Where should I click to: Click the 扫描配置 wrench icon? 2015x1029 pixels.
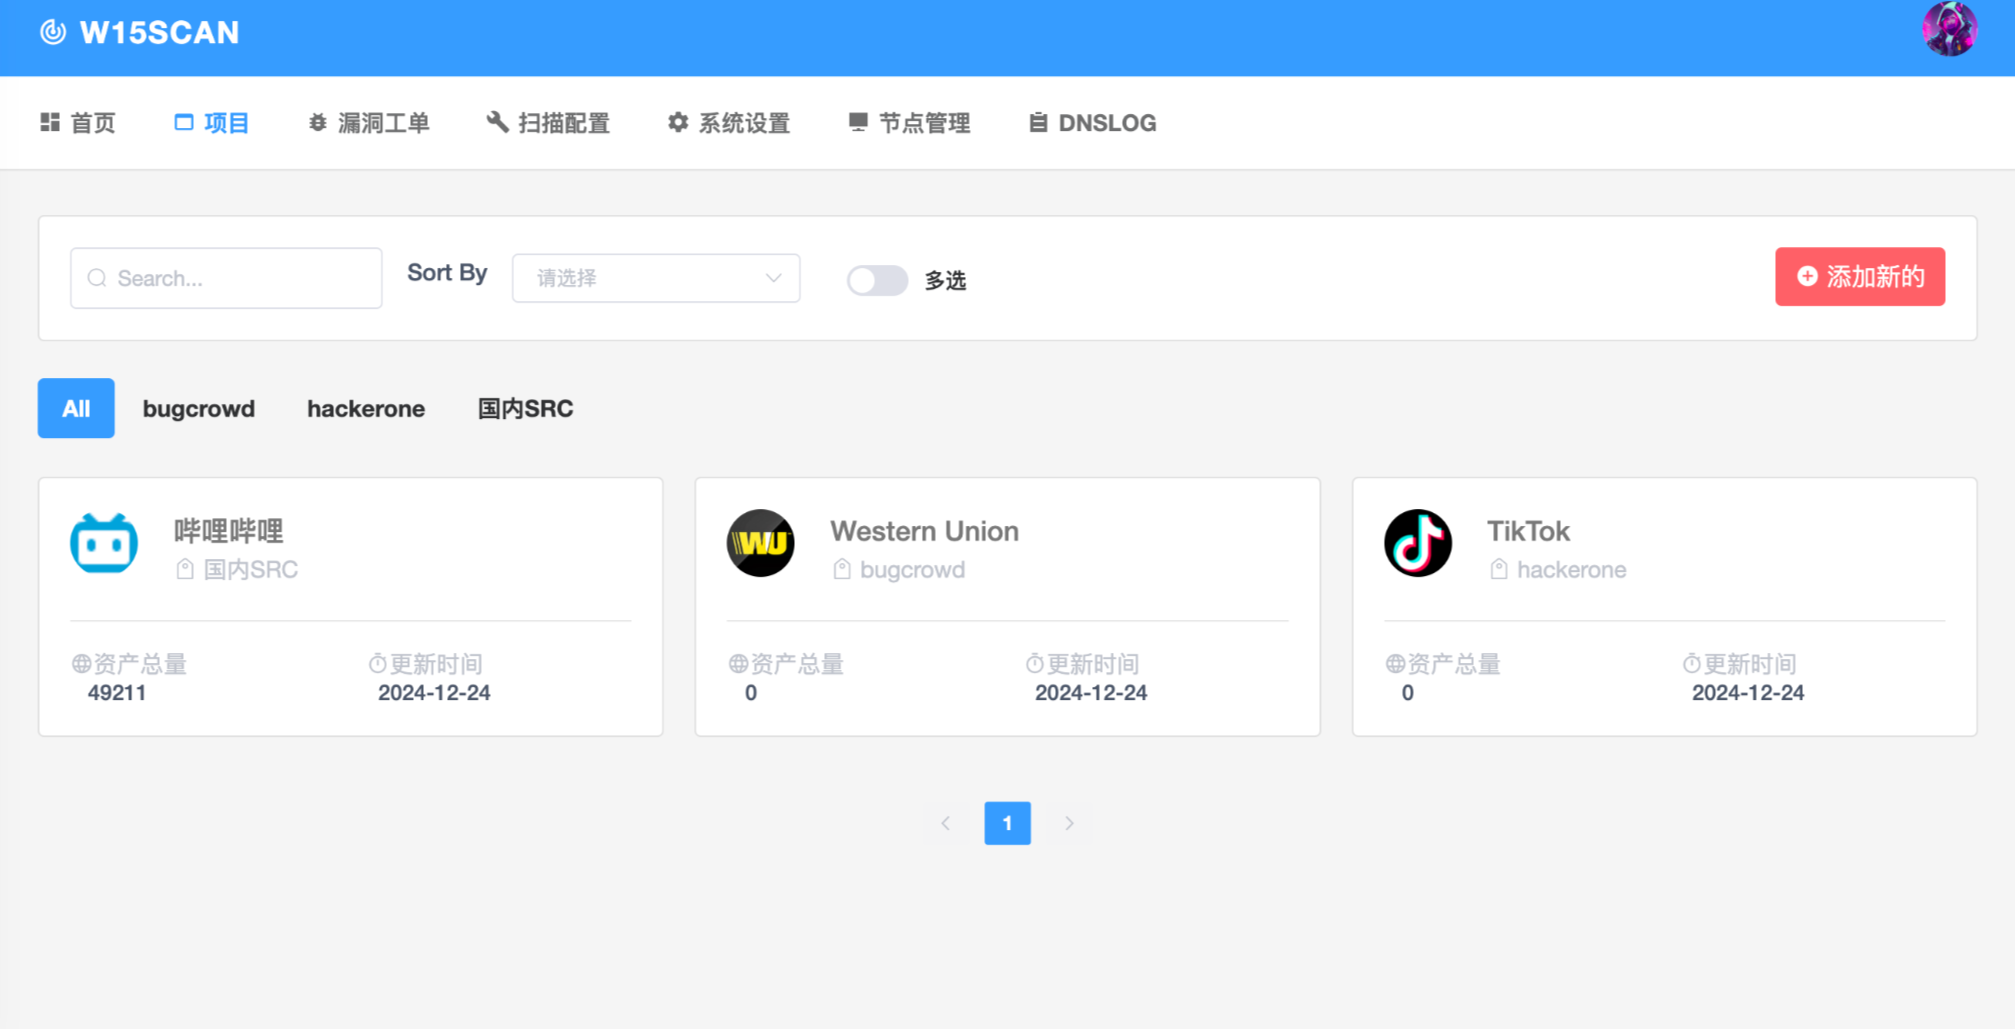point(497,122)
